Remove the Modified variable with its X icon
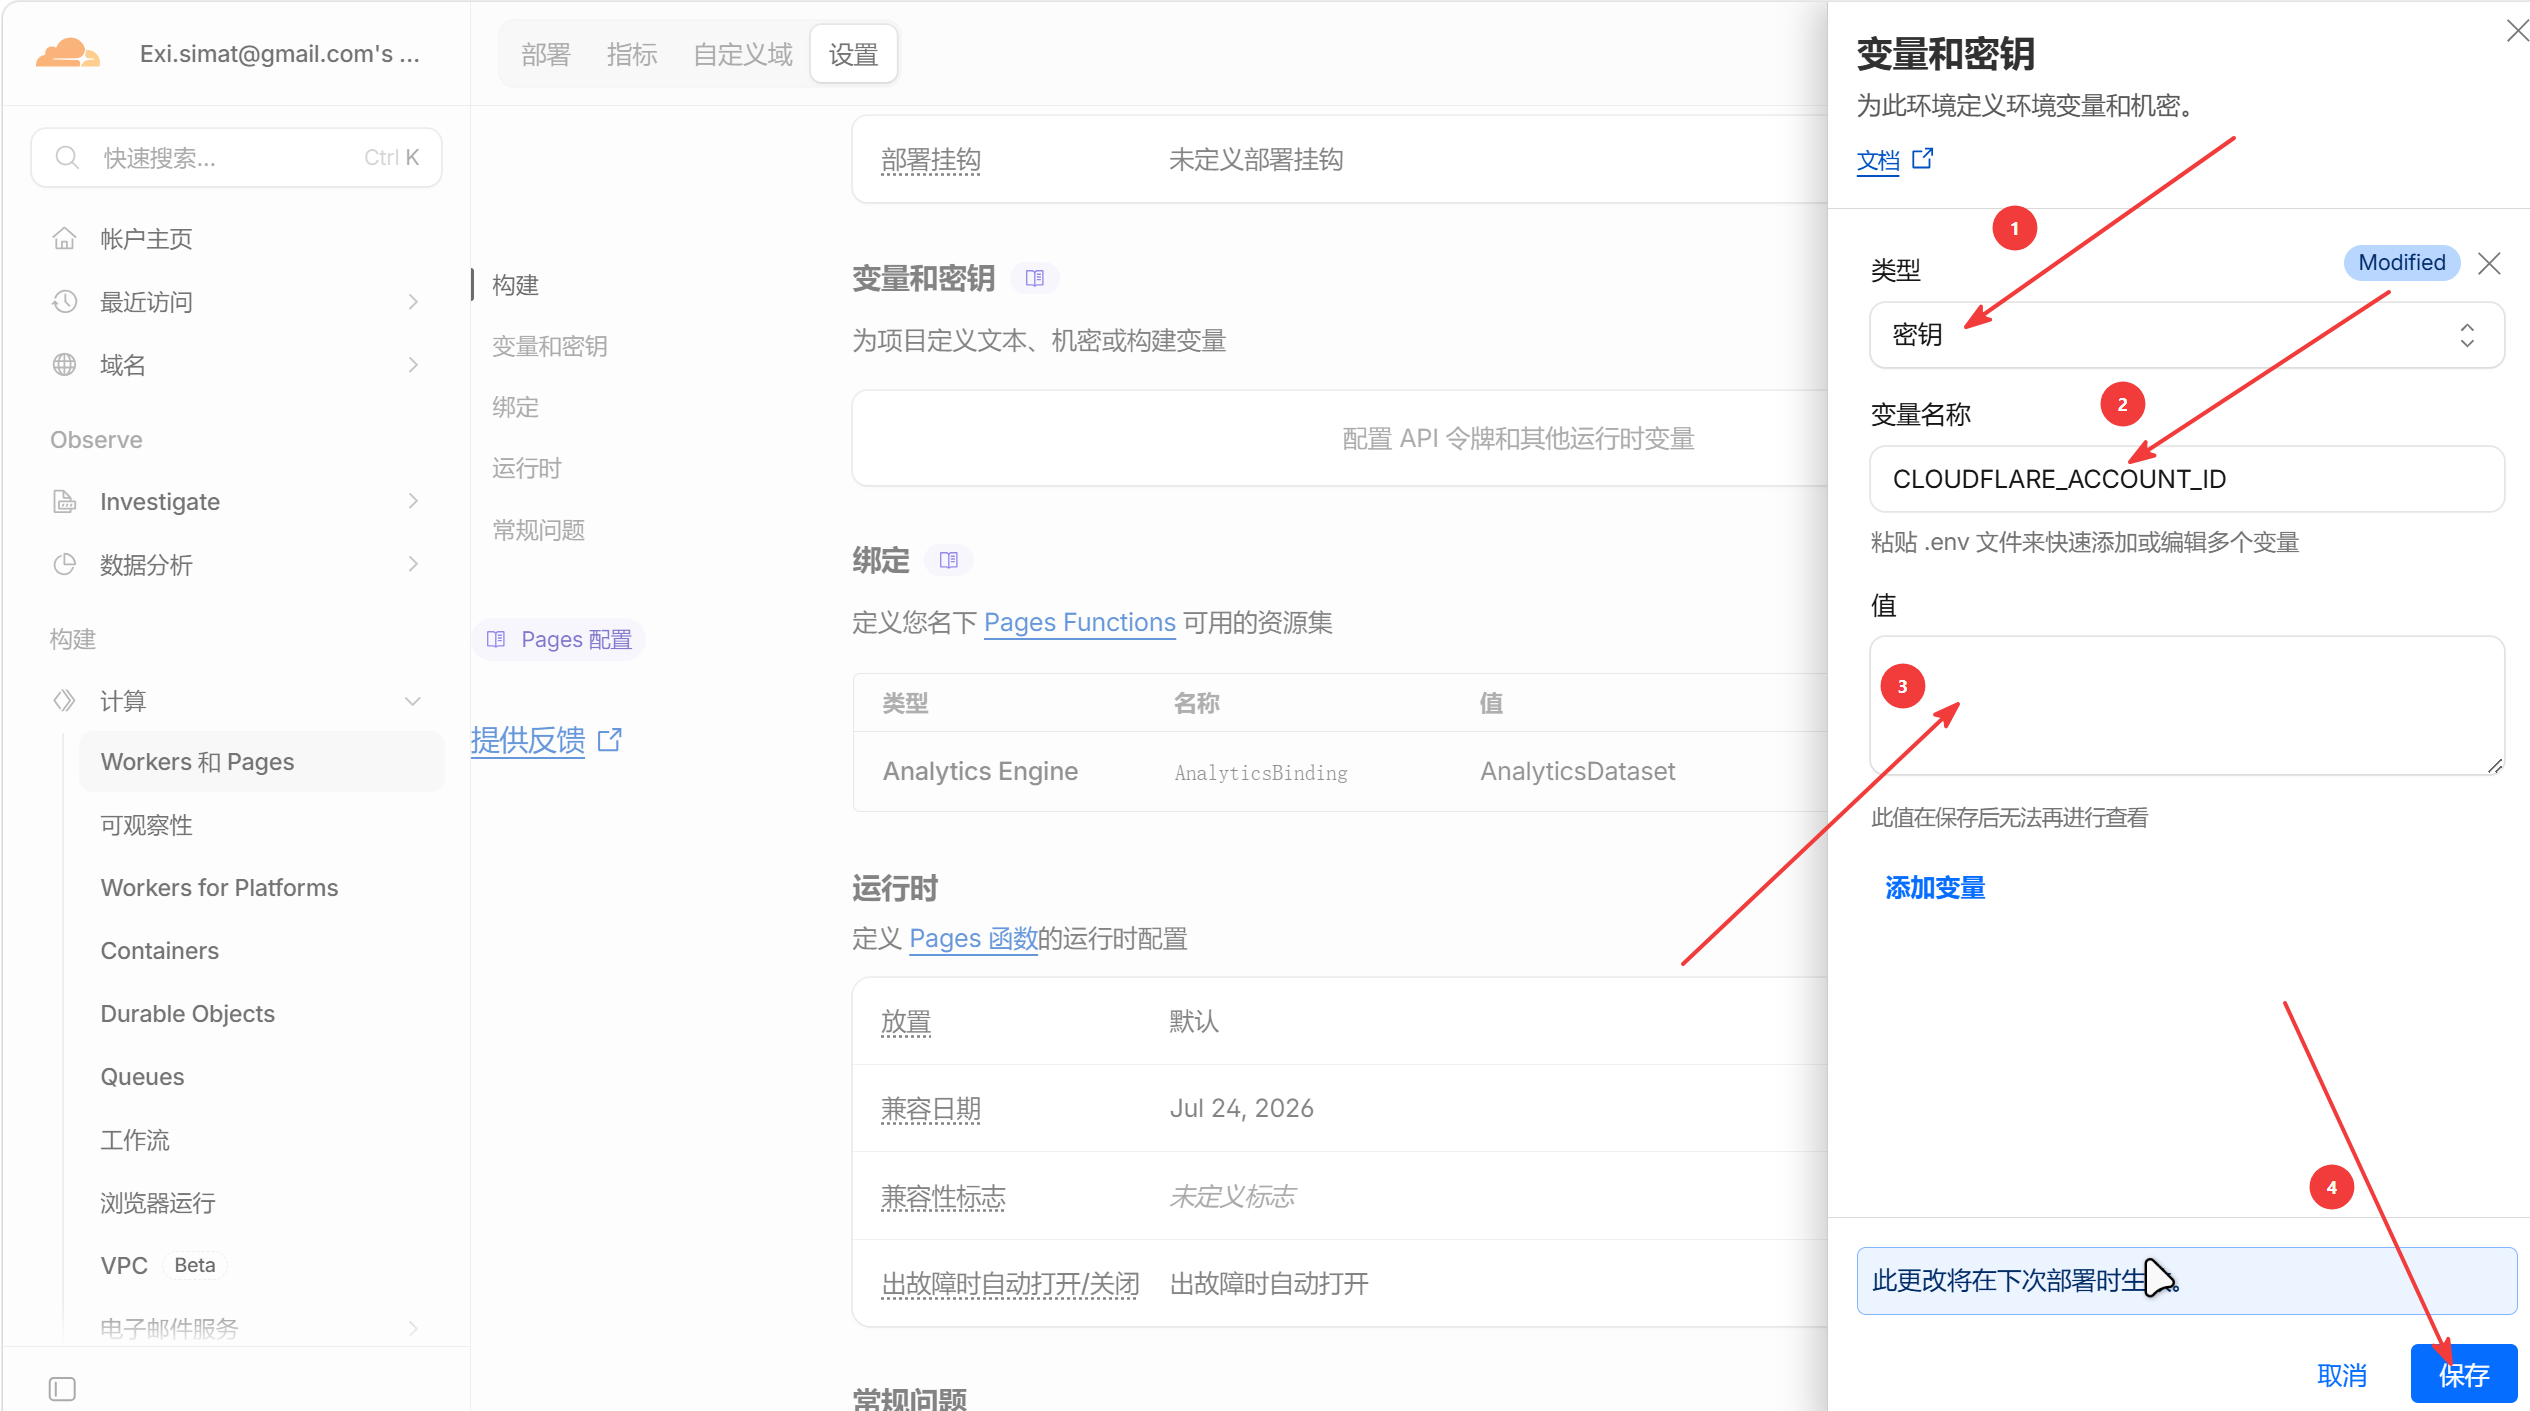This screenshot has width=2530, height=1411. [x=2490, y=263]
